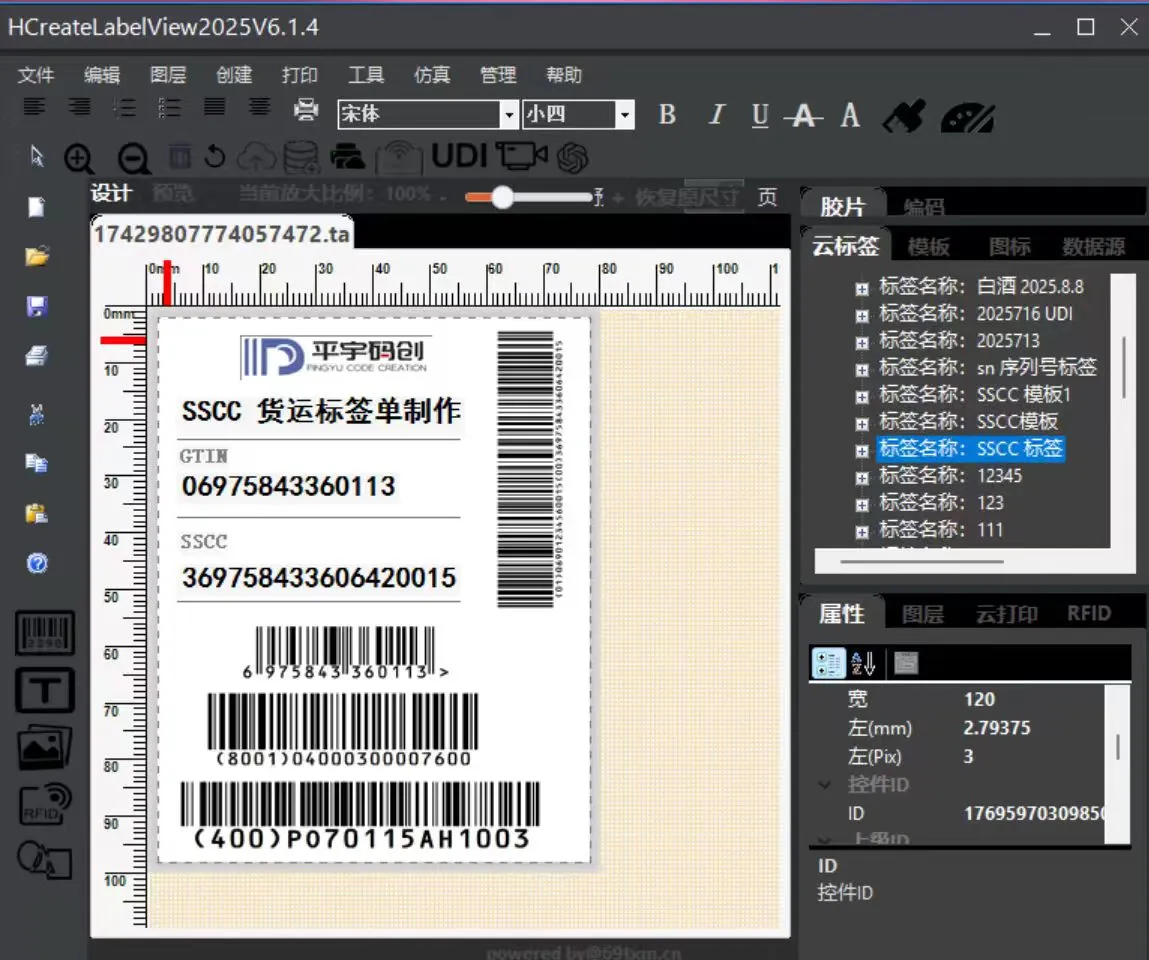The image size is (1149, 960).
Task: Expand tree node sn 序列号标签
Action: [x=862, y=369]
